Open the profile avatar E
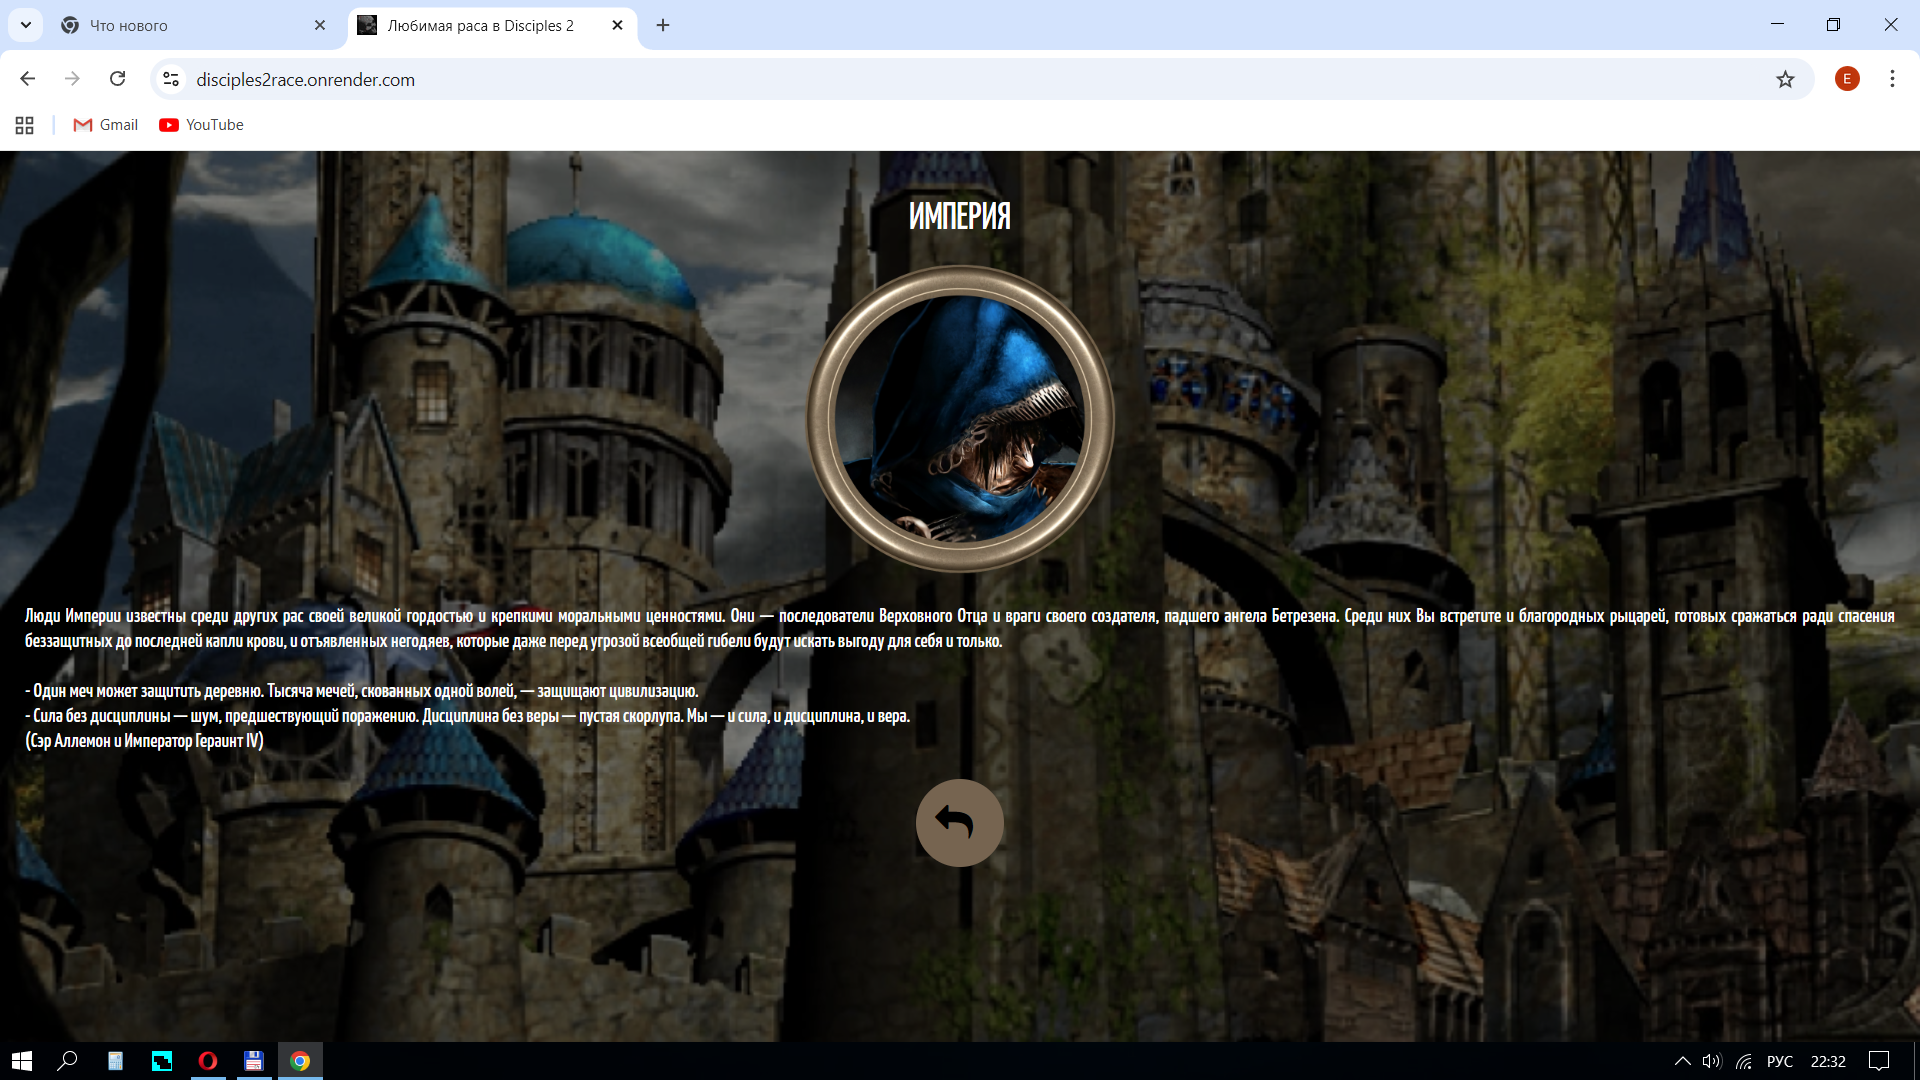The width and height of the screenshot is (1920, 1080). pyautogui.click(x=1847, y=79)
